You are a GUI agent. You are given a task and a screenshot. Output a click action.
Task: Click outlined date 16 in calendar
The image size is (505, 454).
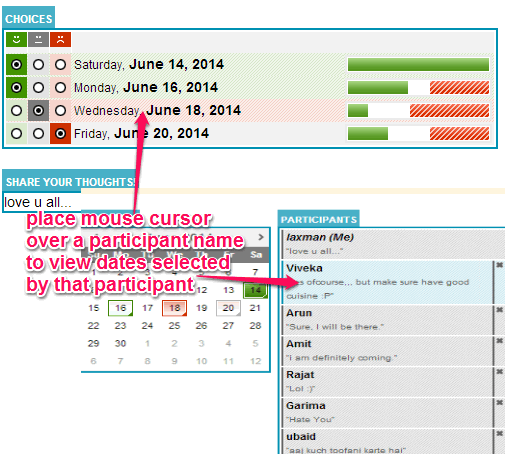pyautogui.click(x=120, y=308)
